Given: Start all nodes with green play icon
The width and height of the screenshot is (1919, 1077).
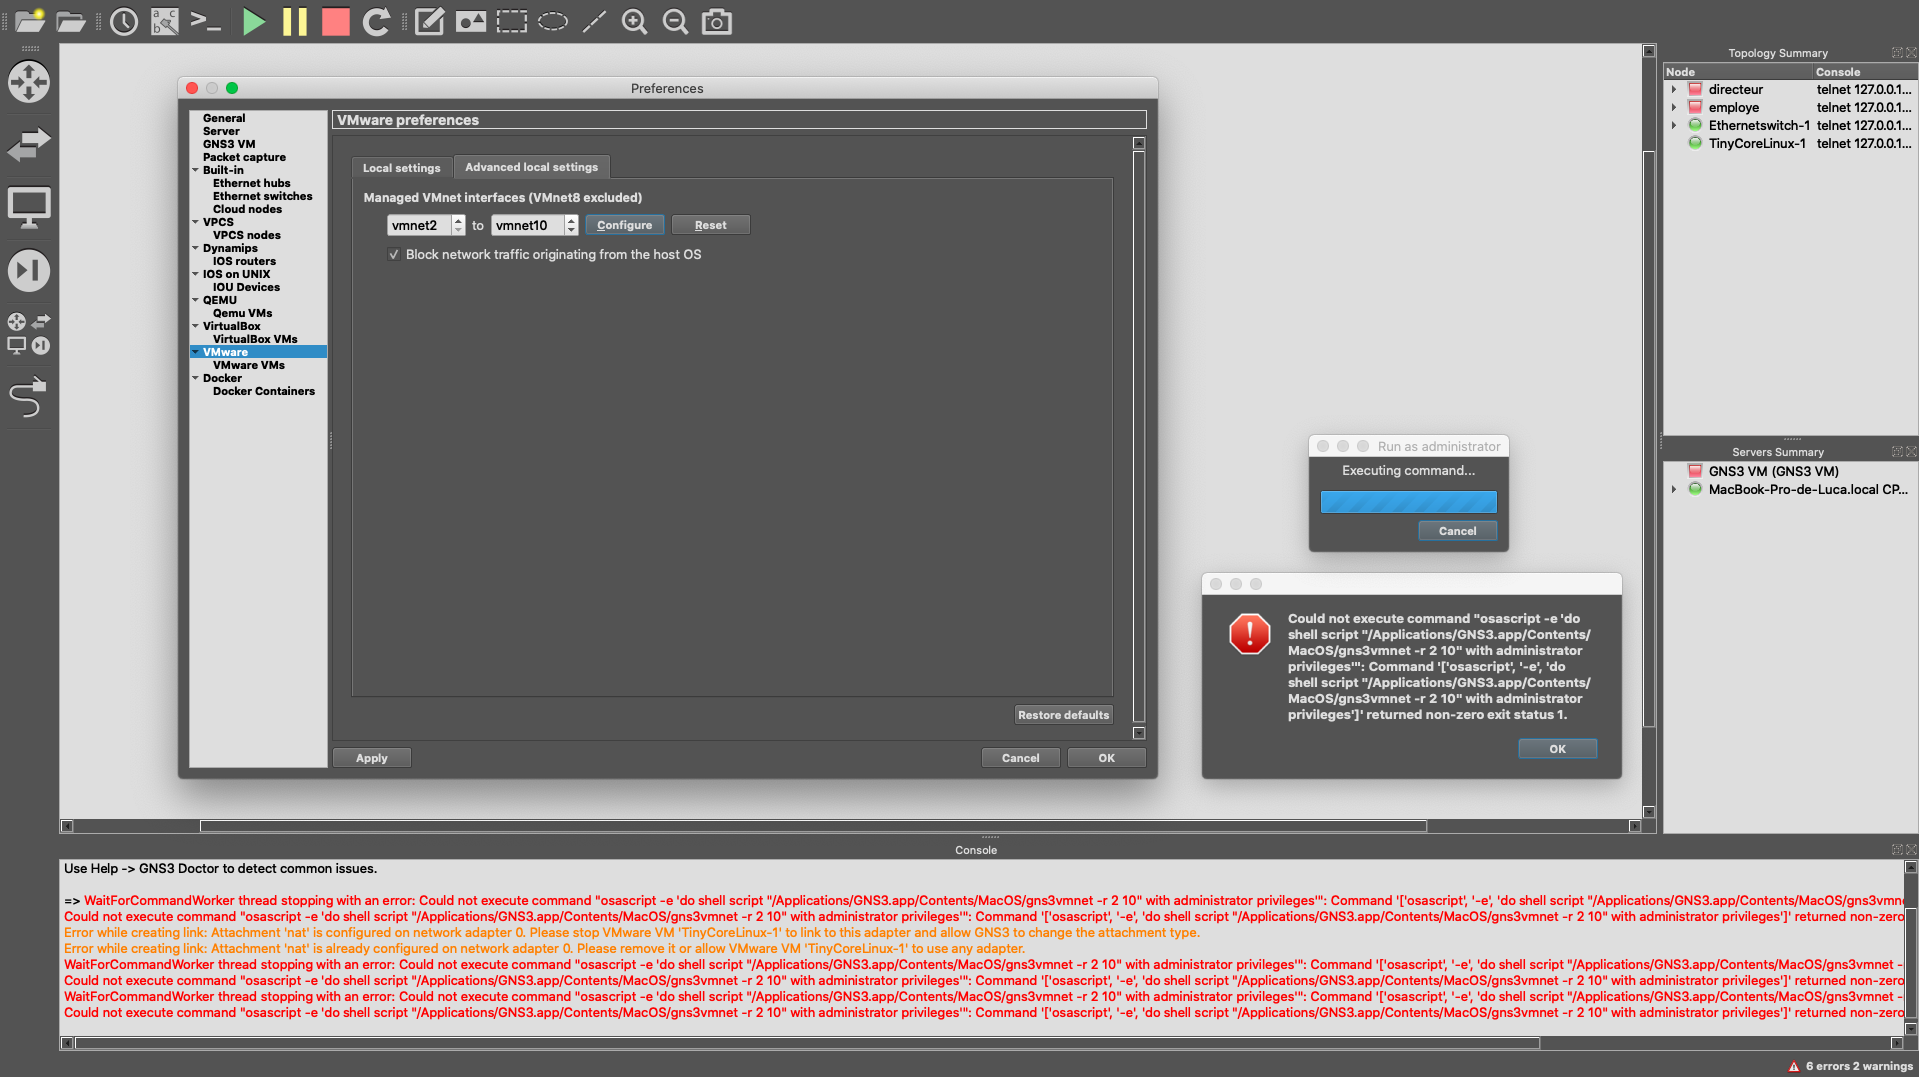Looking at the screenshot, I should tap(254, 21).
